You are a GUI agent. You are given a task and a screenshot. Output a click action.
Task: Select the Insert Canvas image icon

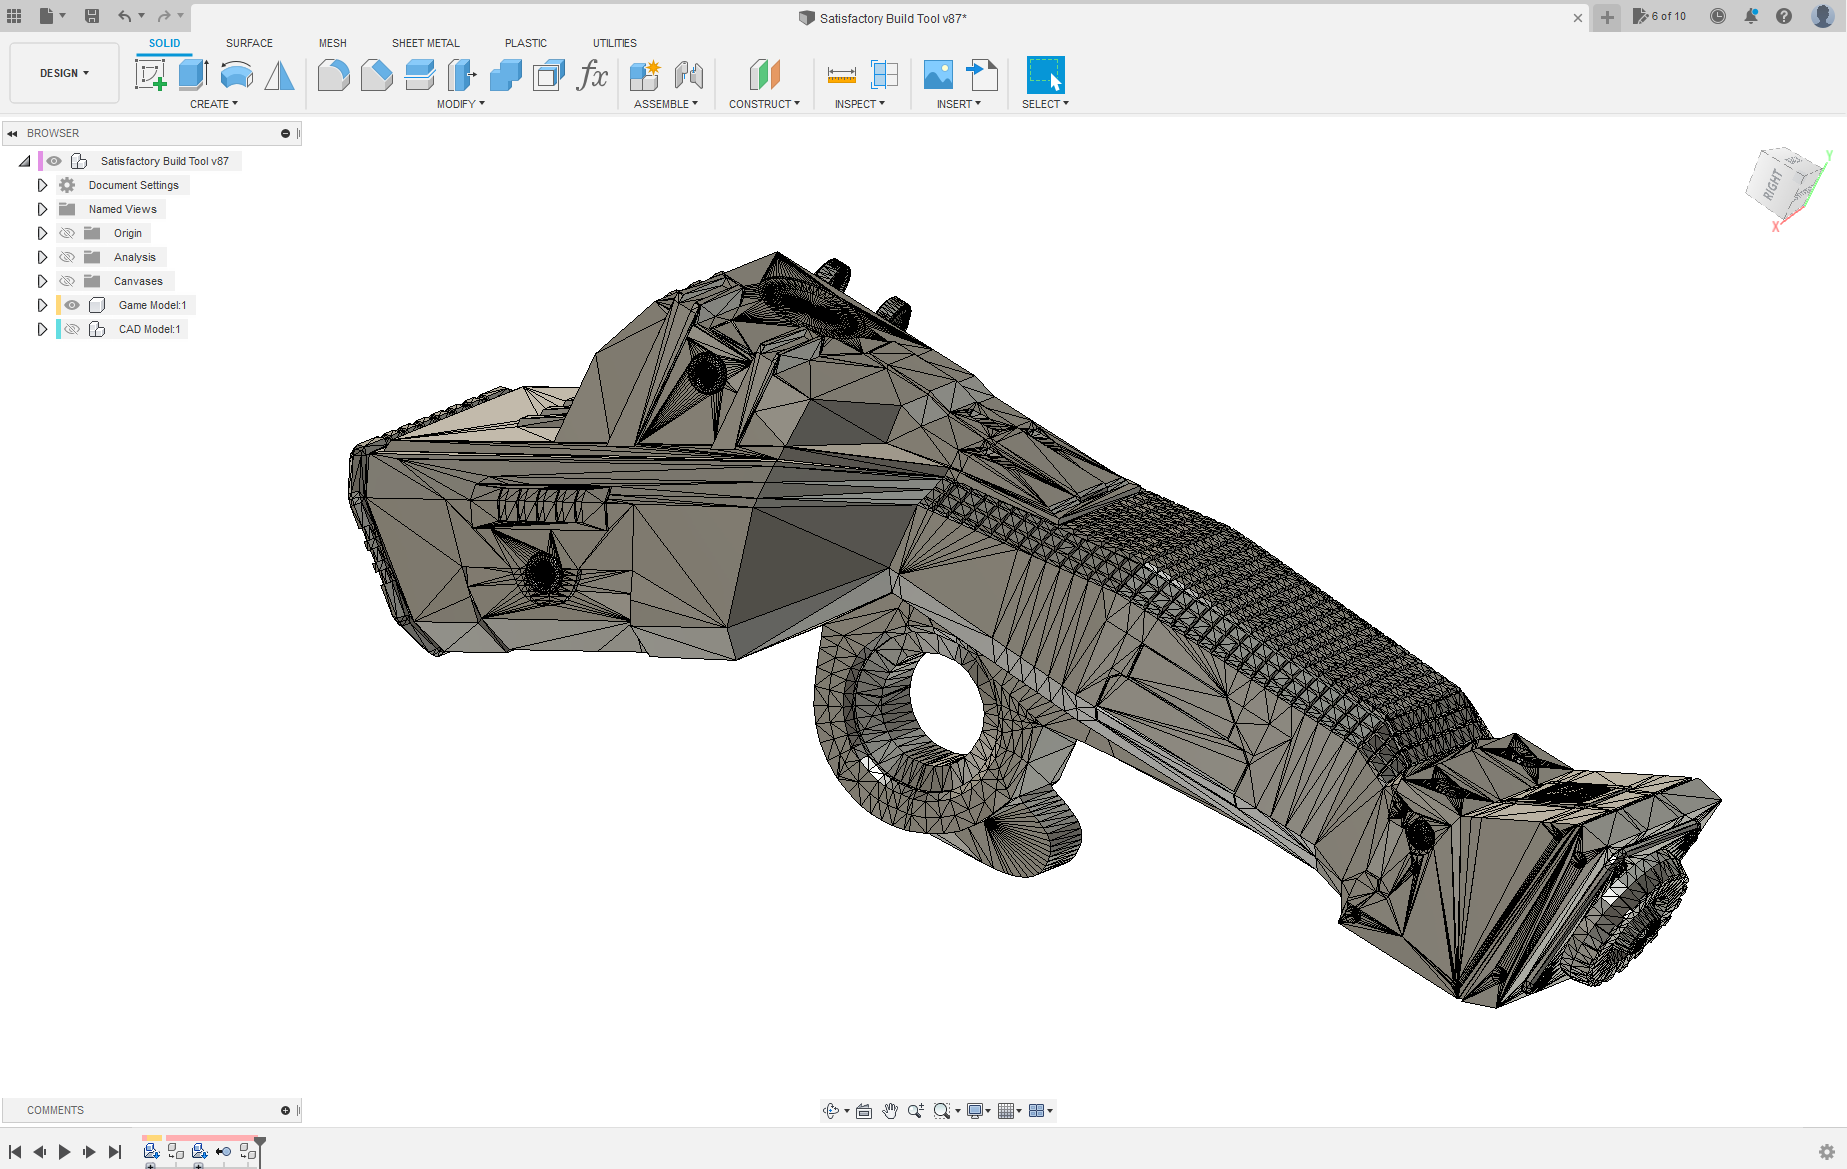tap(938, 75)
